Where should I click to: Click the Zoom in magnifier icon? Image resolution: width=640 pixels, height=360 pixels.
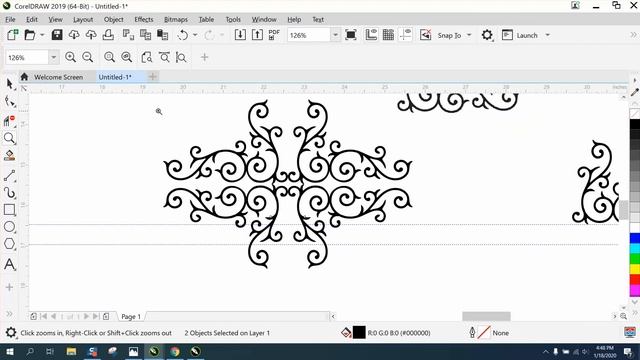(x=70, y=57)
